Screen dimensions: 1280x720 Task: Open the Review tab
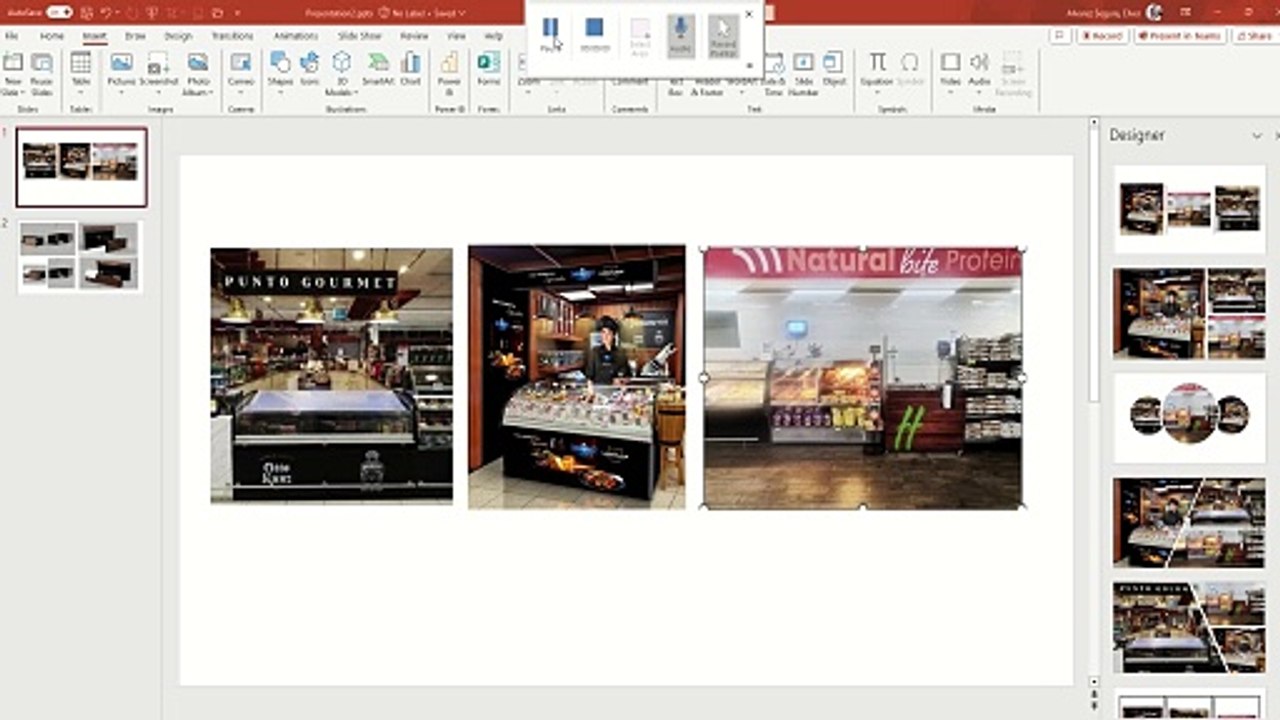(x=414, y=36)
